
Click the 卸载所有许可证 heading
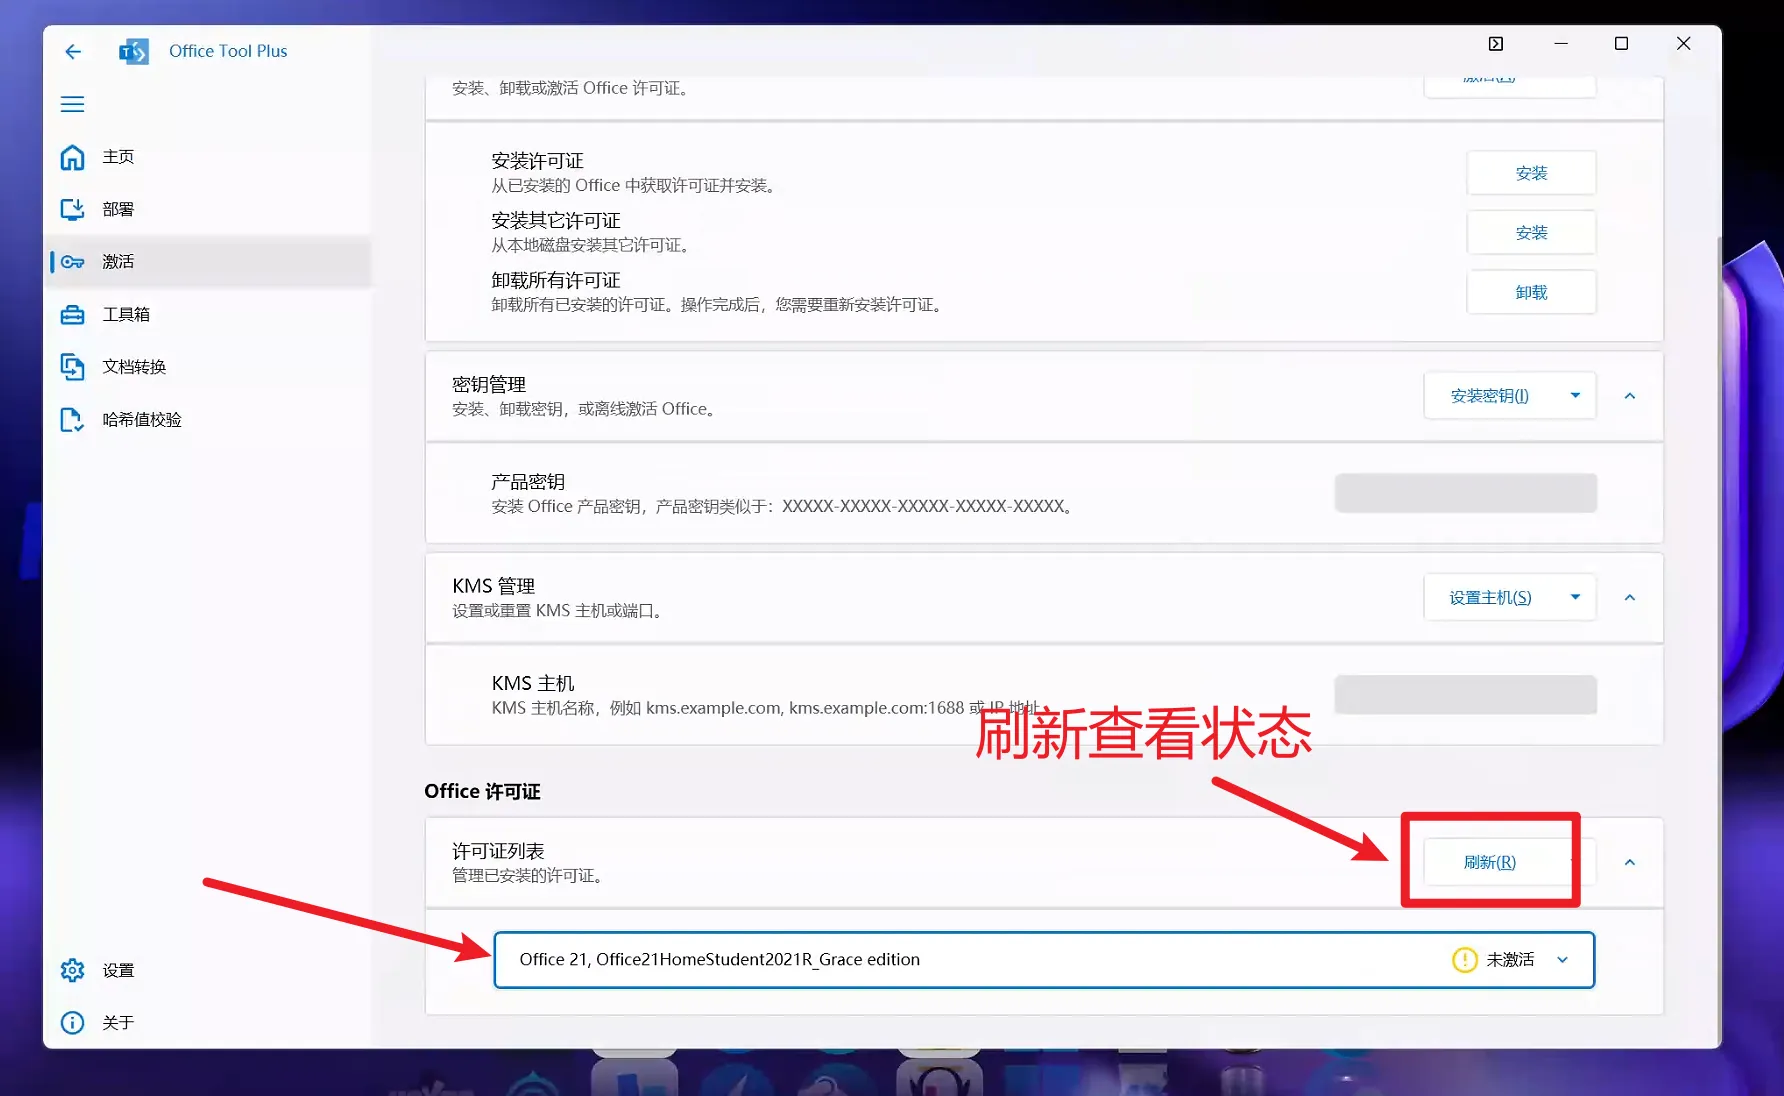click(x=556, y=281)
